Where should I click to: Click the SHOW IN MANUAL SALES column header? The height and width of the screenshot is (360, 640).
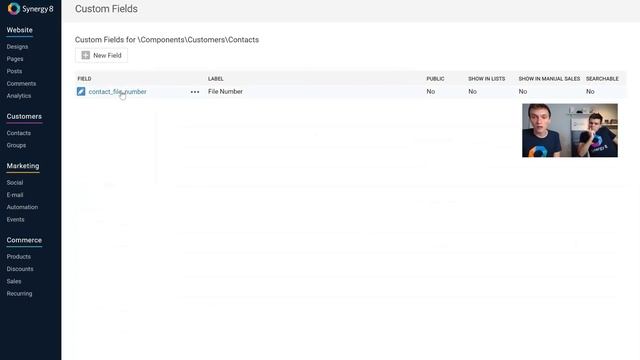tap(549, 78)
